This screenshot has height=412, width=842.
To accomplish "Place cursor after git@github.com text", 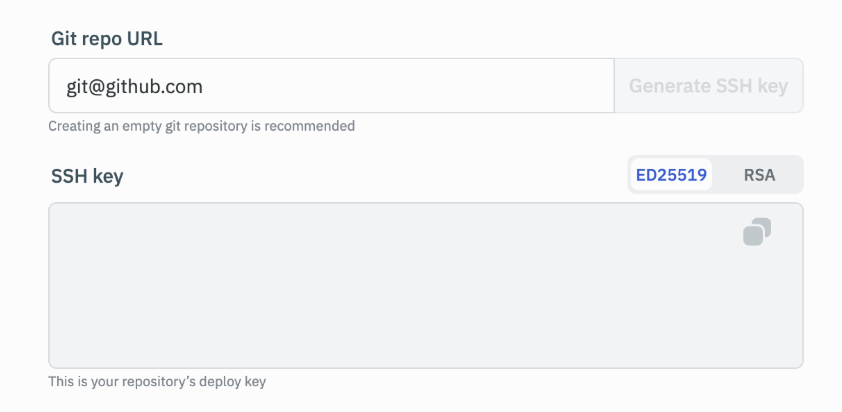I will tap(205, 86).
